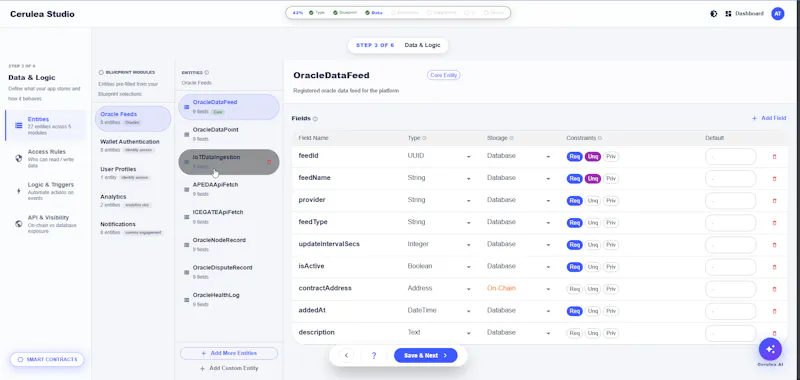Screen dimensions: 800x380
Task: Toggle dark mode icon in header
Action: click(x=714, y=14)
